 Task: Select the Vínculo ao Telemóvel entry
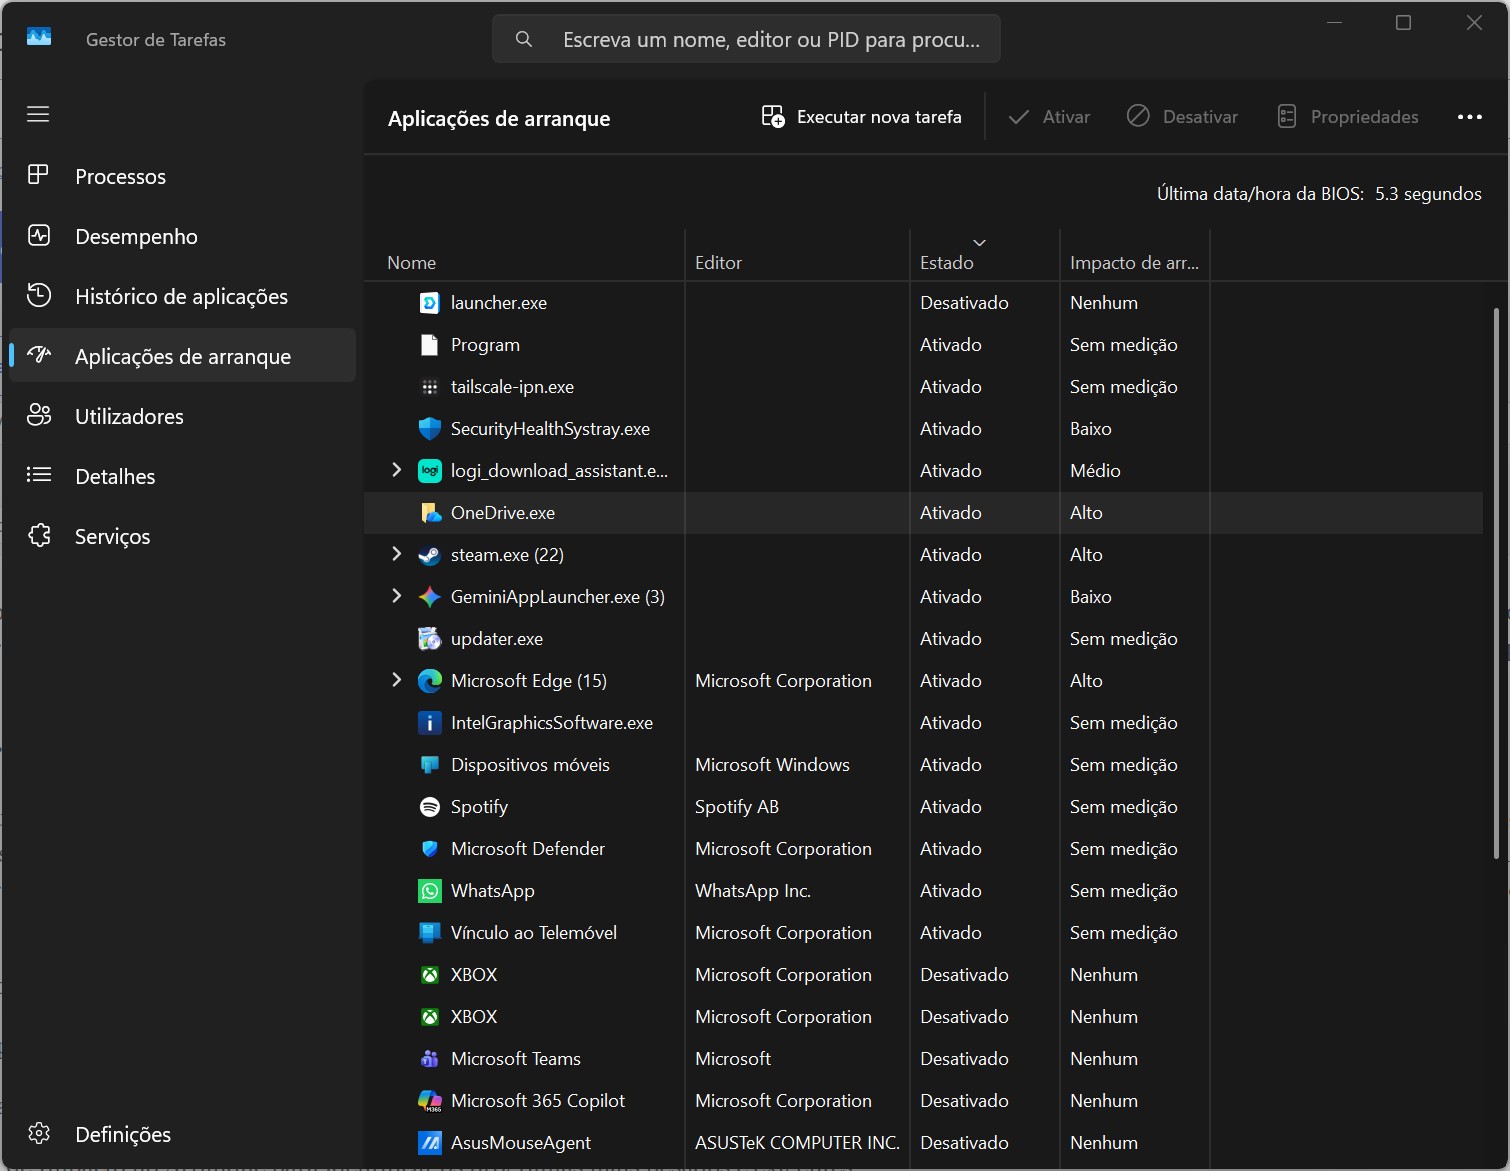pos(923,932)
